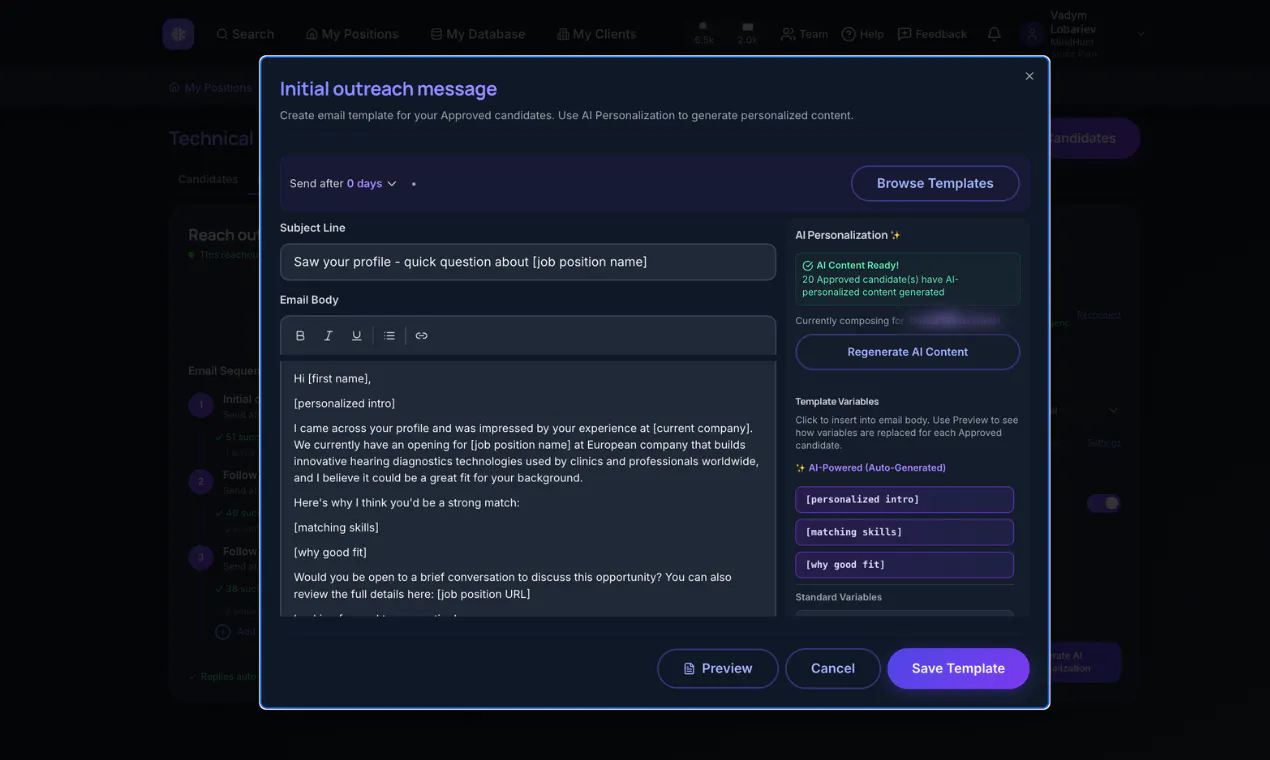Viewport: 1270px width, 760px height.
Task: Insert the [personalized intro] variable
Action: [904, 499]
